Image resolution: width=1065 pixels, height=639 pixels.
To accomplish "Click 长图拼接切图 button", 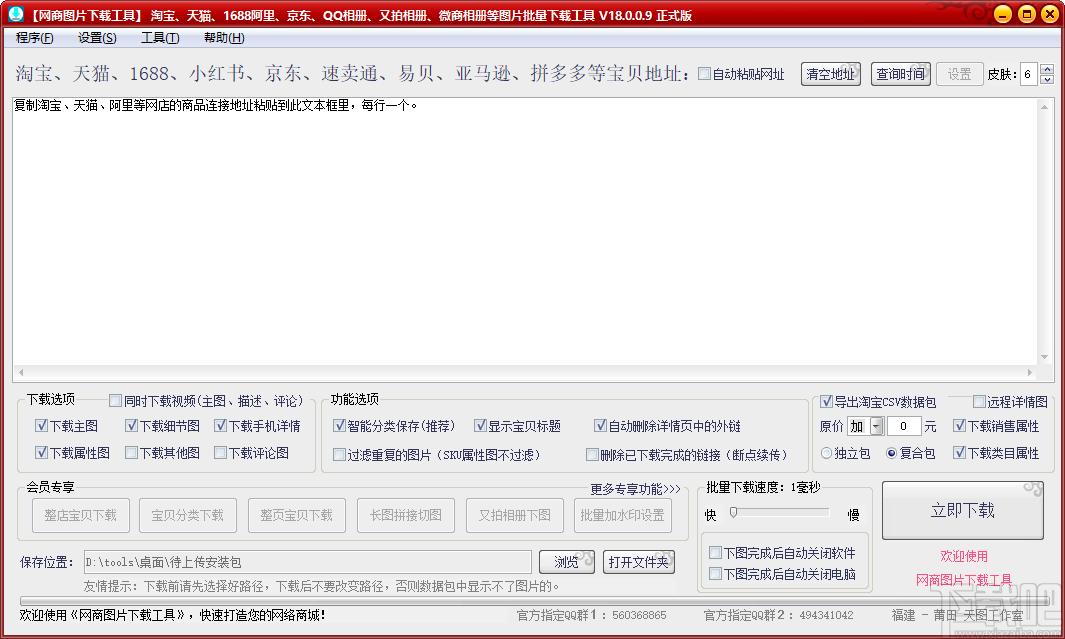I will pyautogui.click(x=405, y=515).
